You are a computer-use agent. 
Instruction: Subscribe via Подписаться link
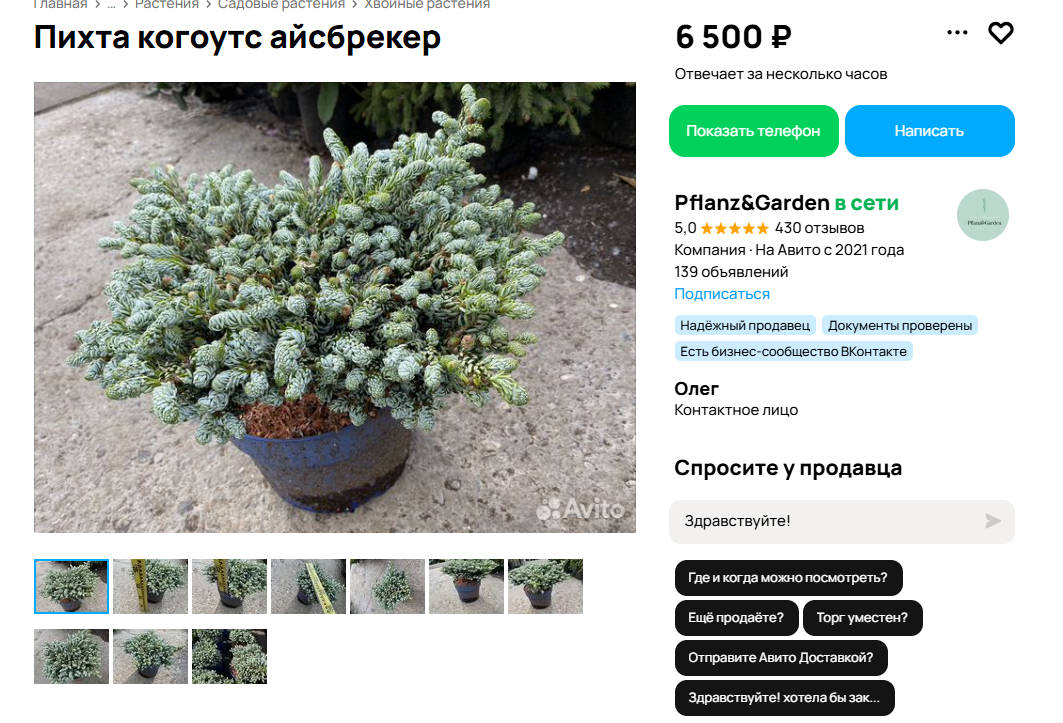[x=721, y=294]
